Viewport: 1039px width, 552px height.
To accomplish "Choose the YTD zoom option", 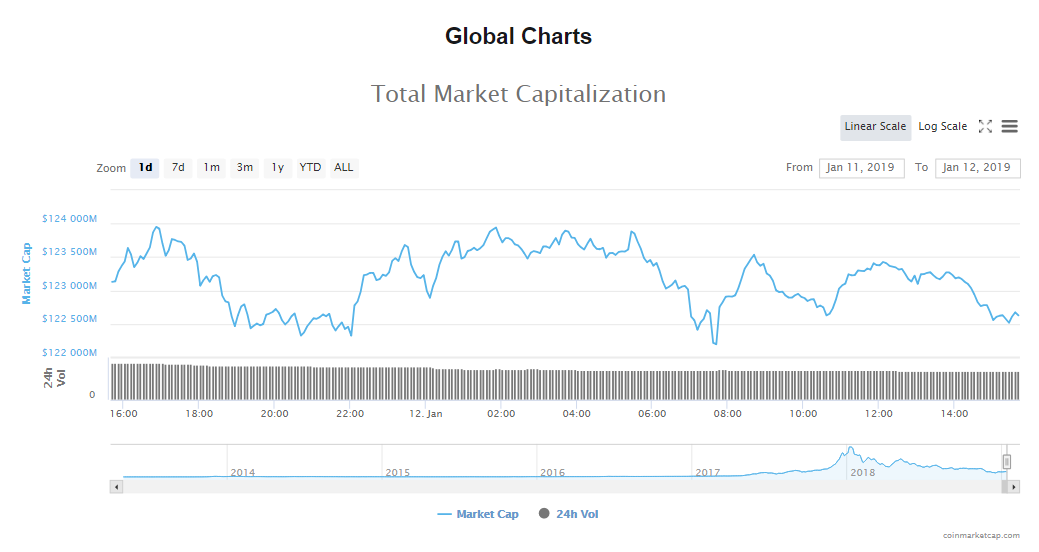I will coord(310,167).
